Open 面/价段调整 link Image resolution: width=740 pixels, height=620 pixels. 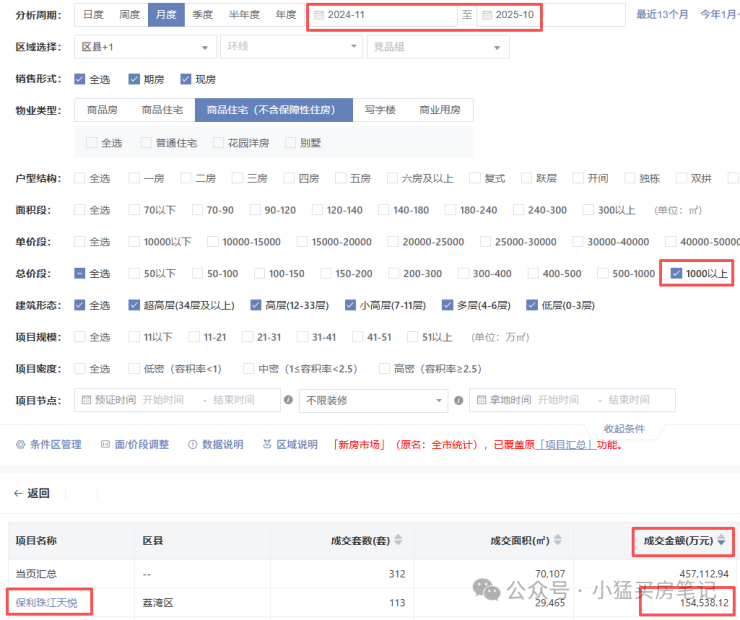[x=142, y=444]
